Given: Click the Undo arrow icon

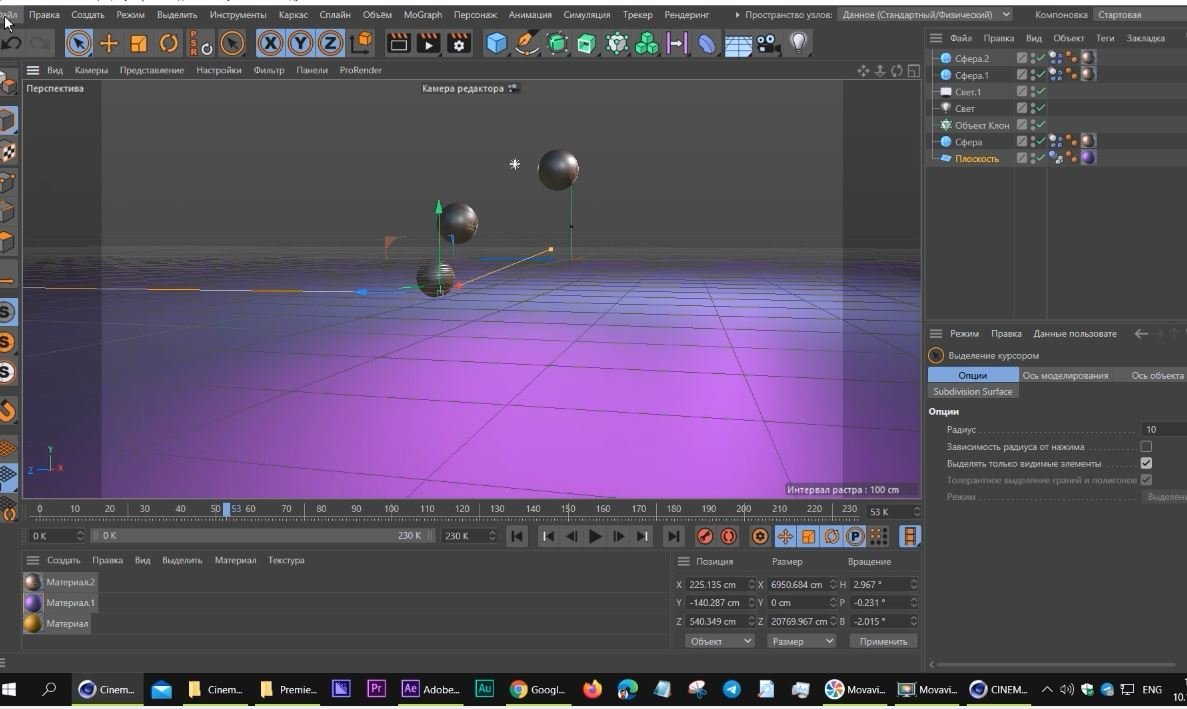Looking at the screenshot, I should (11, 43).
